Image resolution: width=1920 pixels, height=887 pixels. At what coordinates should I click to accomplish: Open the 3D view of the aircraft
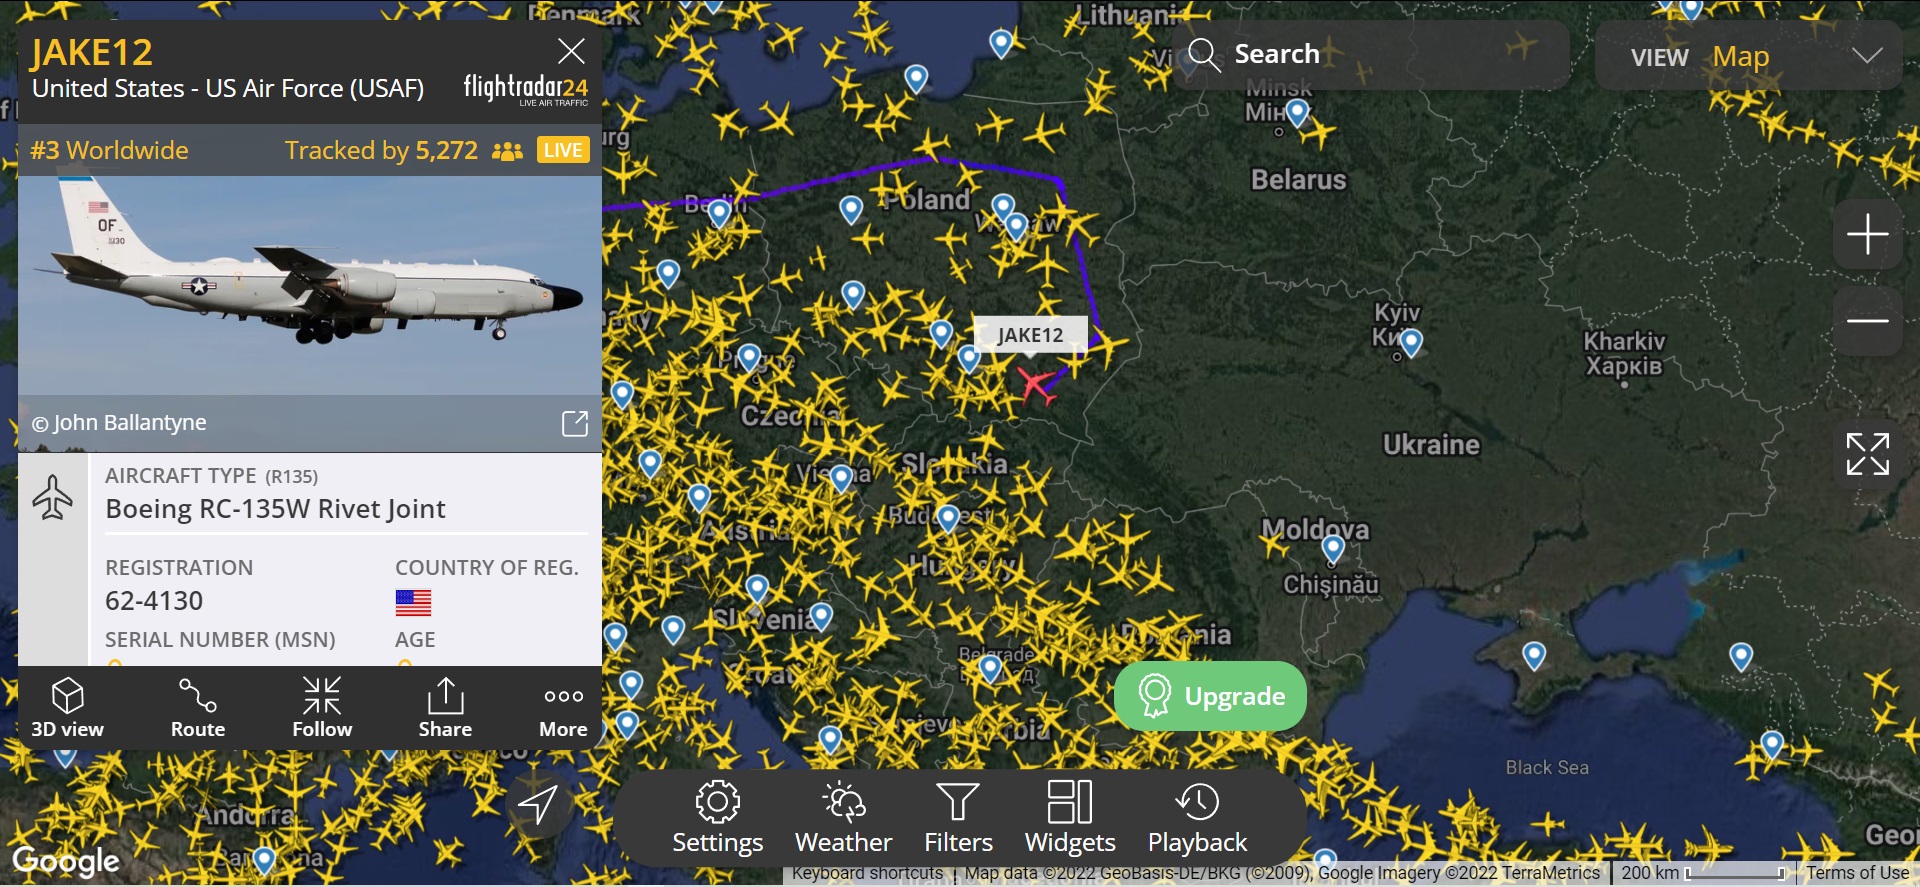tap(67, 708)
